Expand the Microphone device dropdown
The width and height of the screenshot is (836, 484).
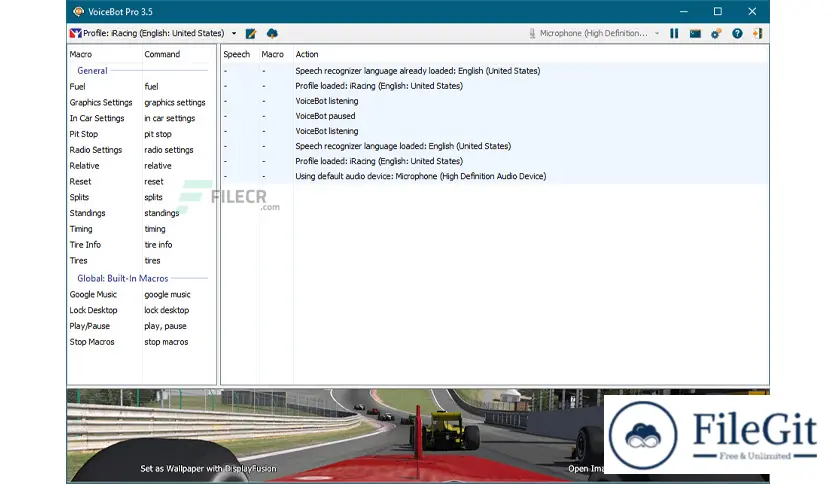point(657,33)
